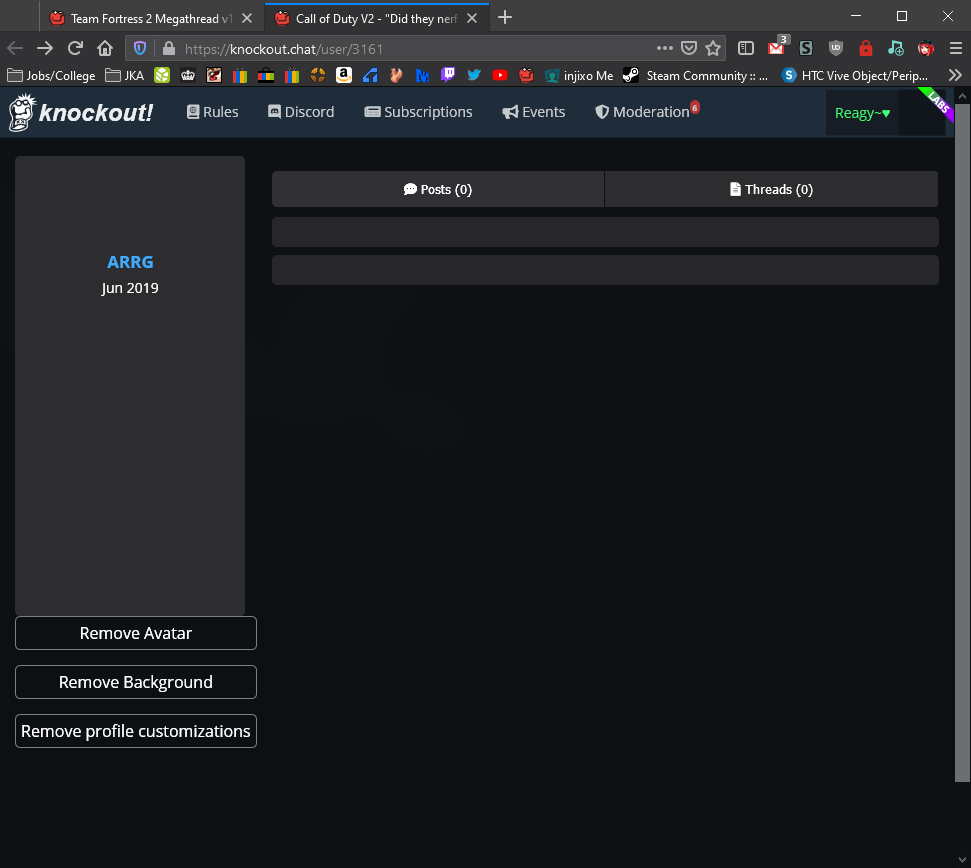Go to the Knockout home logo
This screenshot has height=868, width=971.
(x=81, y=112)
